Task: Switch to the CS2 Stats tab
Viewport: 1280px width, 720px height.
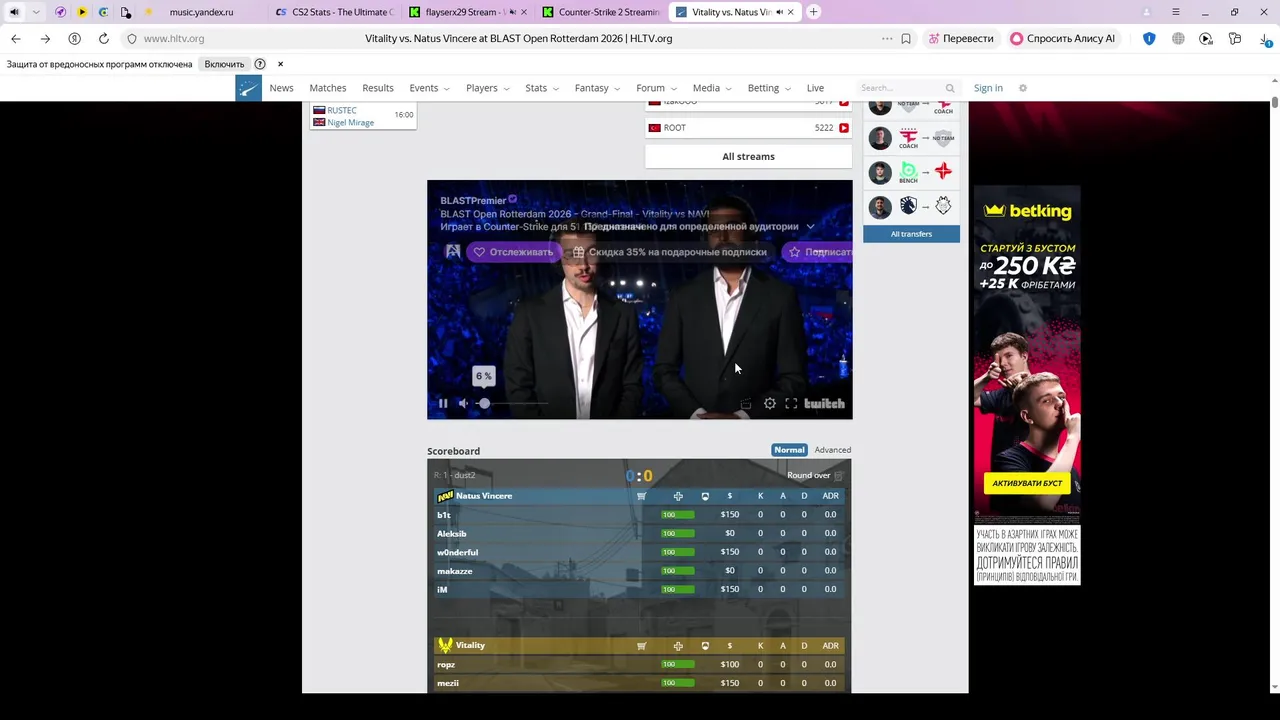Action: click(335, 12)
